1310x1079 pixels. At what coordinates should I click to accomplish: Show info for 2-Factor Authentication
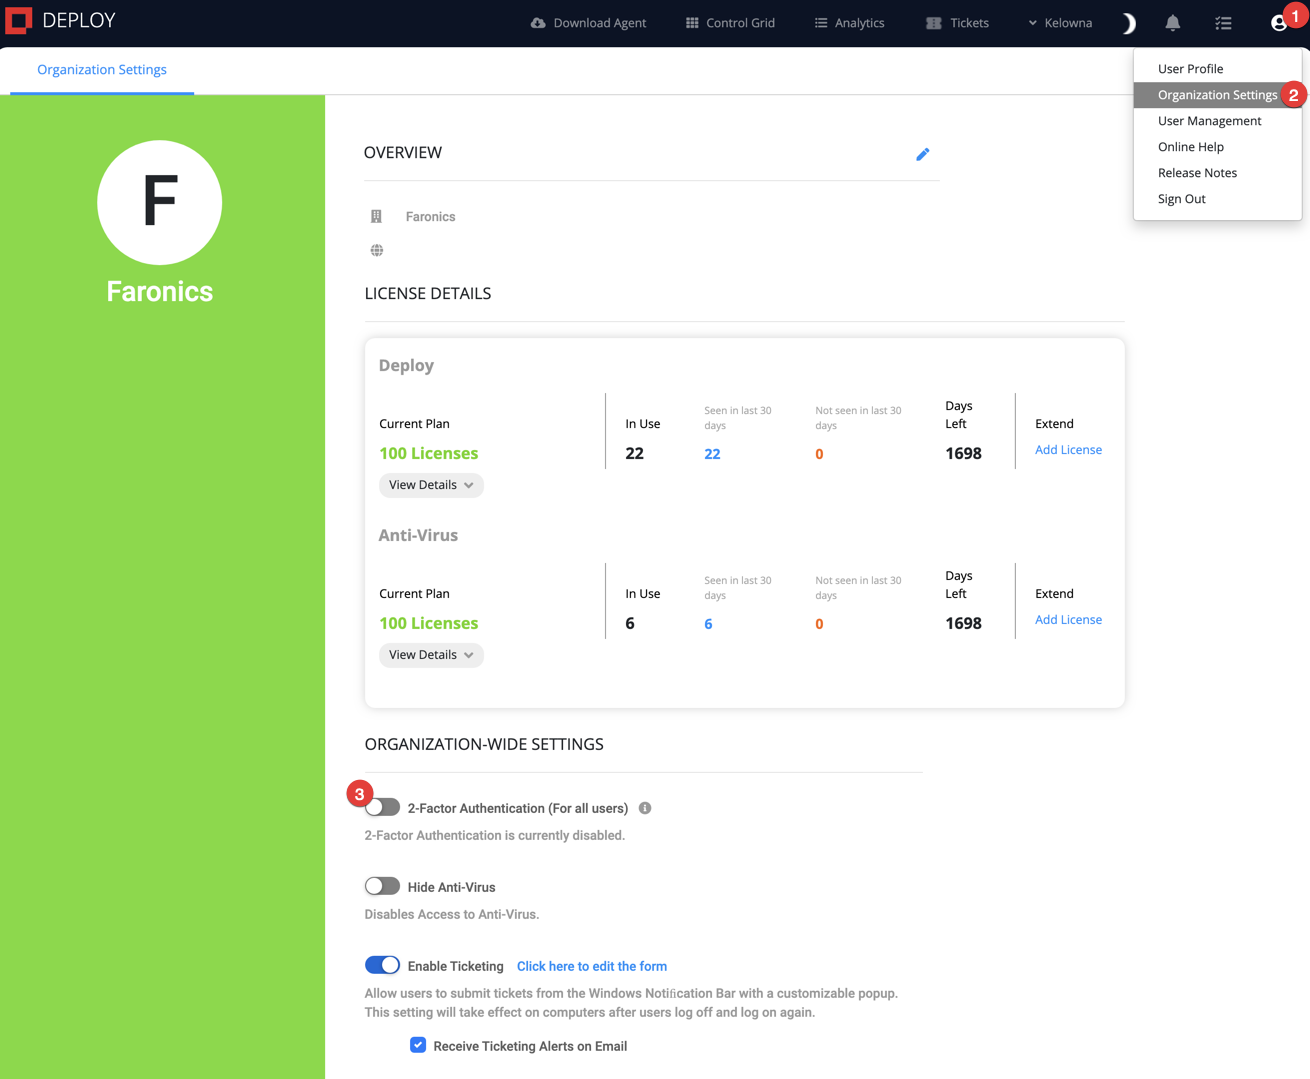coord(645,808)
